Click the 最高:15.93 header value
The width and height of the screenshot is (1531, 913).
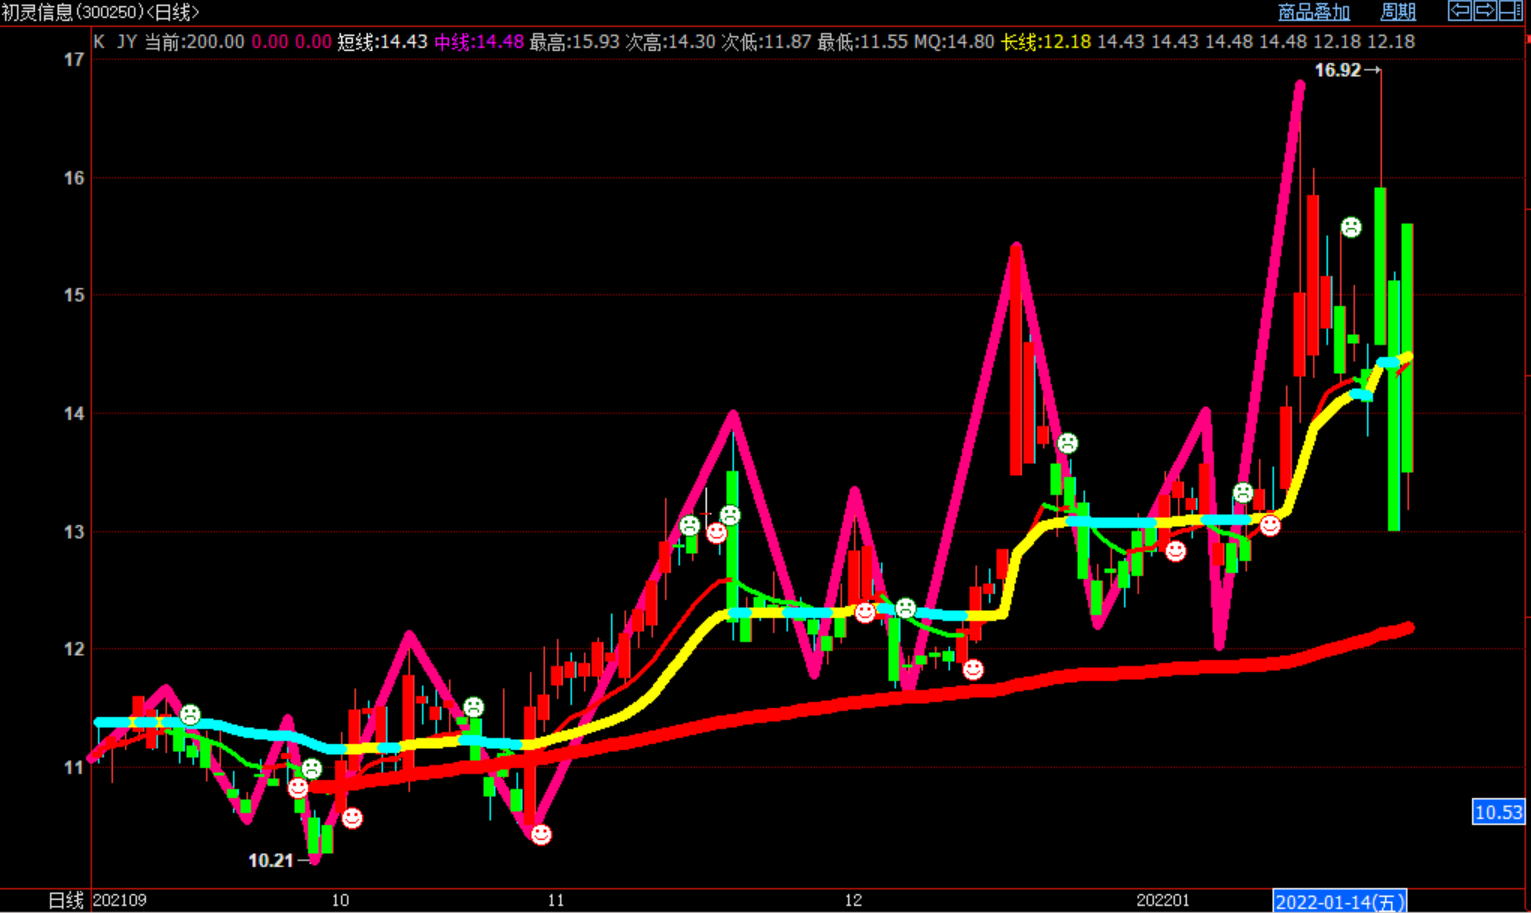[575, 42]
